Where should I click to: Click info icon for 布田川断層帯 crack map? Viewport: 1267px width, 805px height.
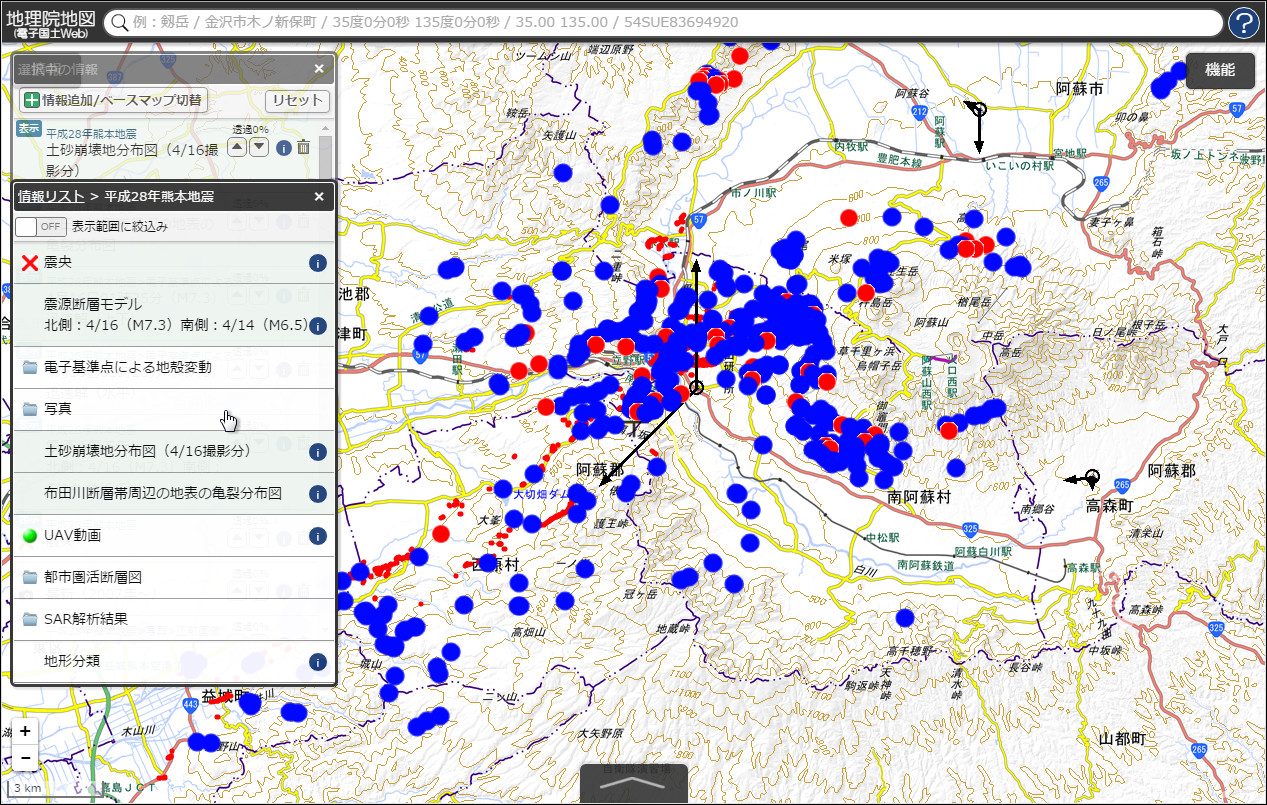[x=318, y=494]
